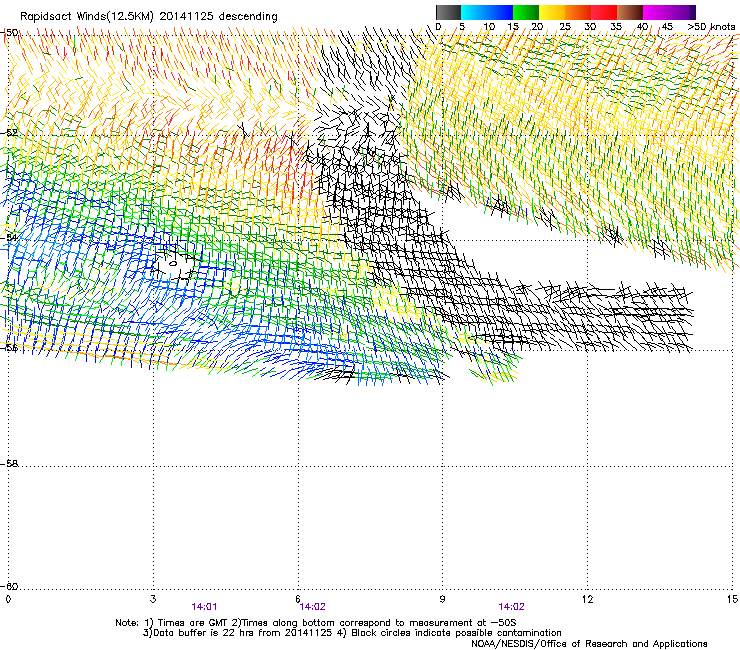The height and width of the screenshot is (650, 740).
Task: Click the cyan-blue 5-15 knots legend swatch
Action: (487, 12)
